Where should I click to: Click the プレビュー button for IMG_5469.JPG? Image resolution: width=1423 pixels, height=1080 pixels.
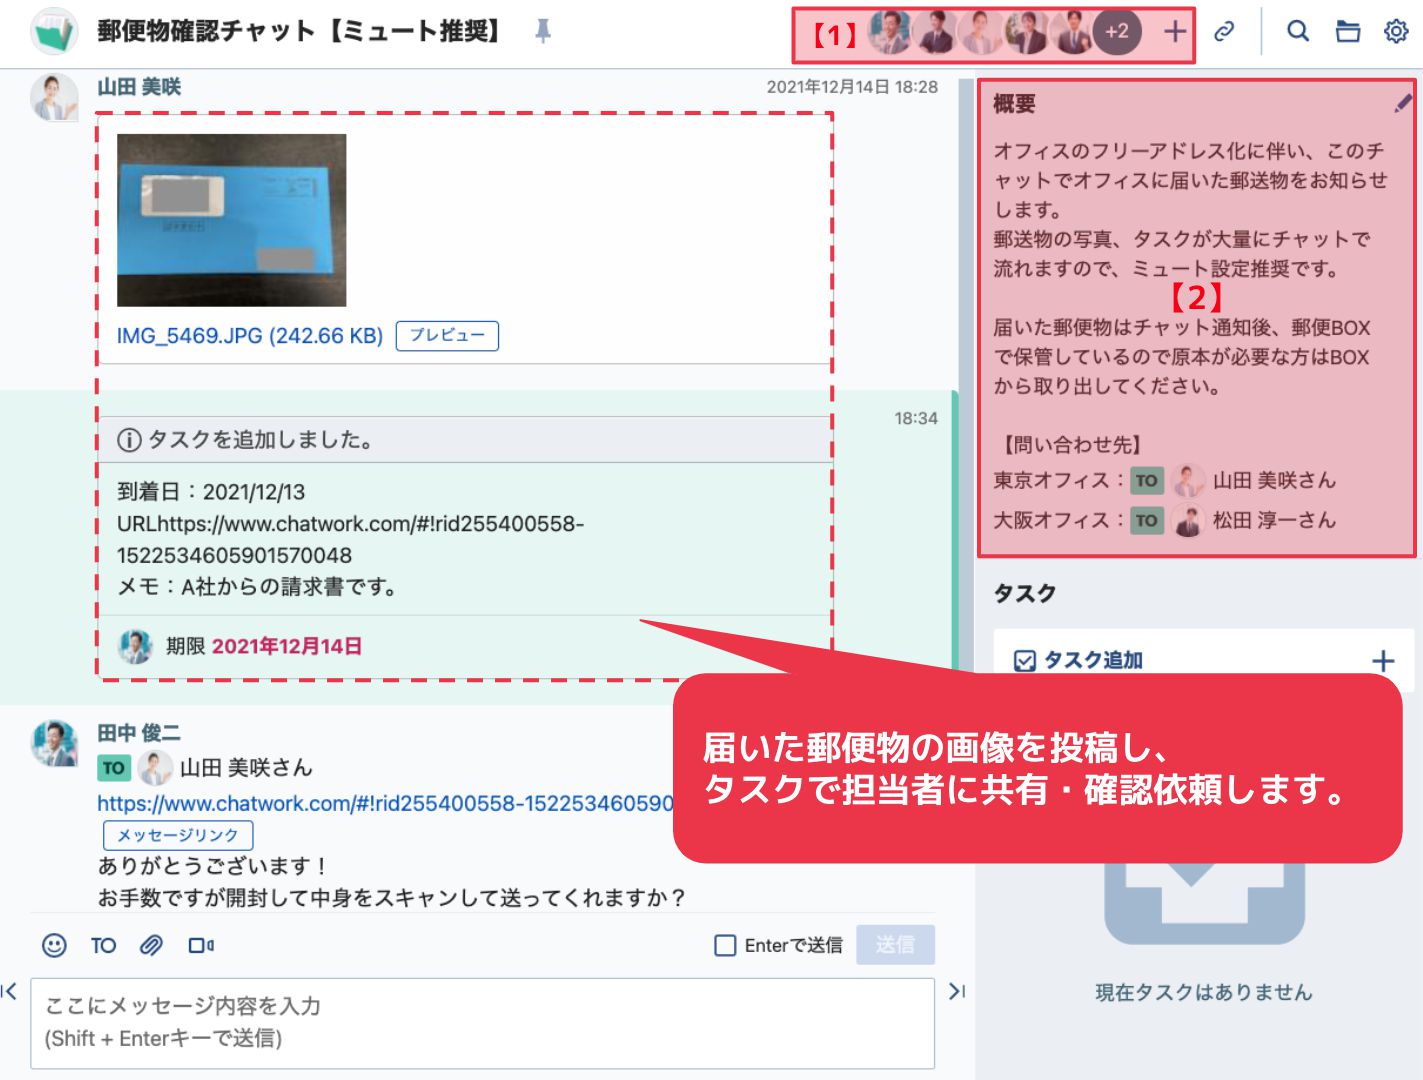point(447,336)
